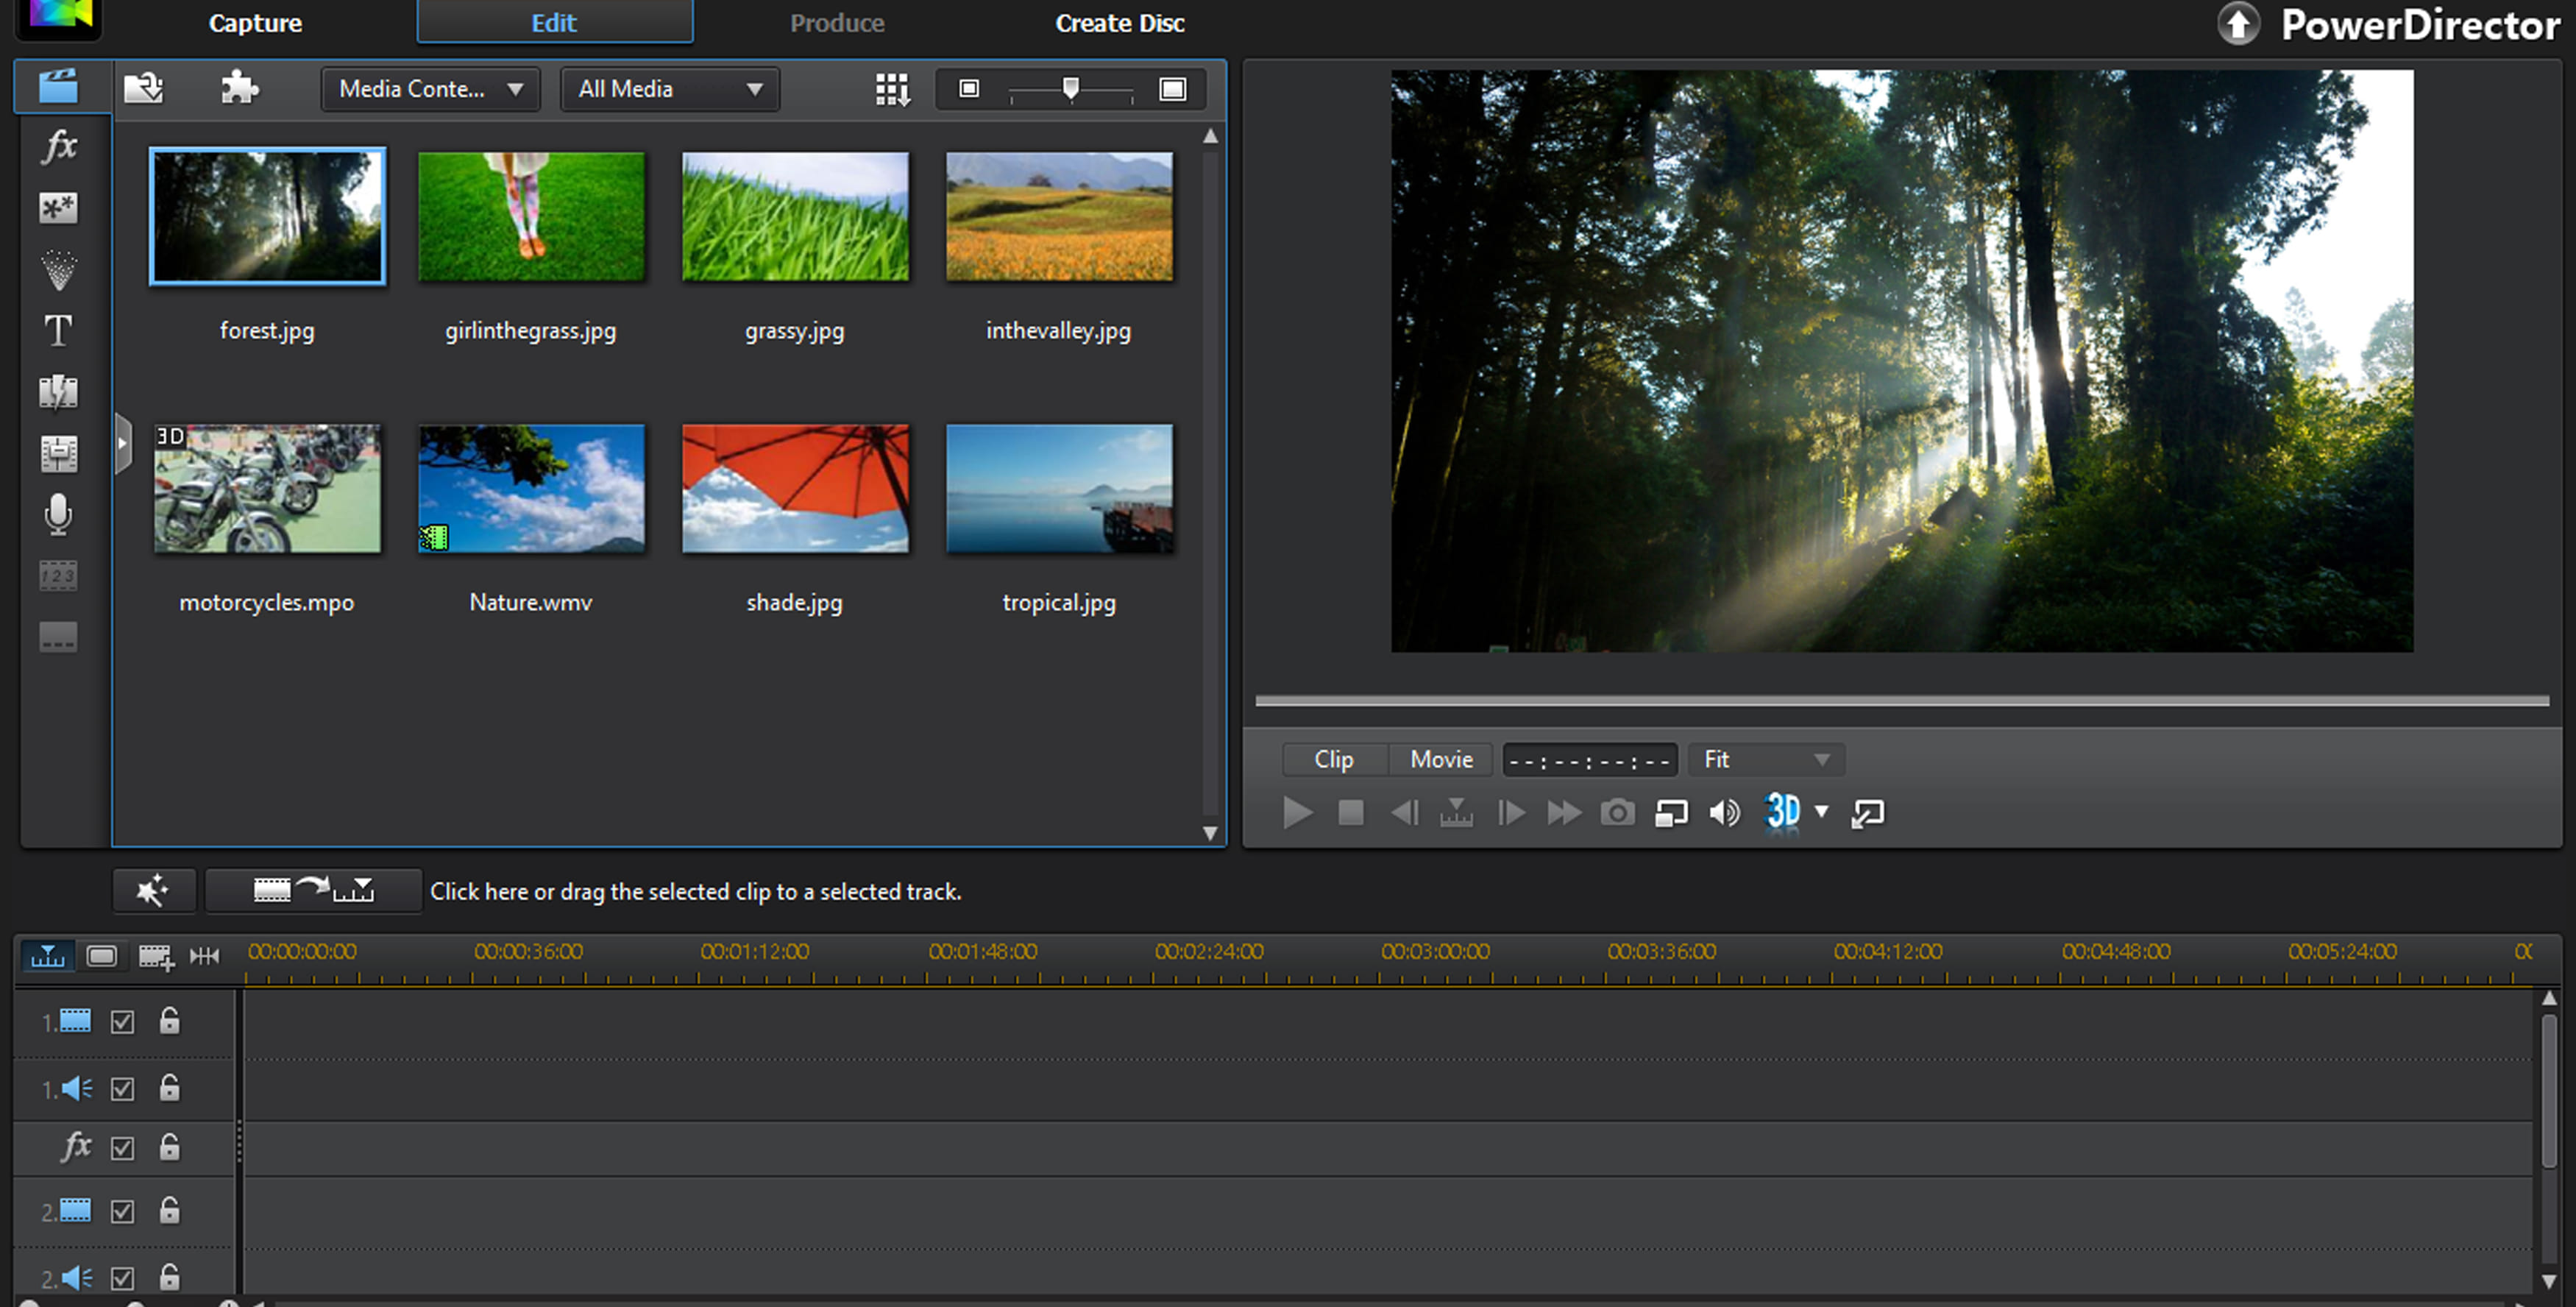Image resolution: width=2576 pixels, height=1307 pixels.
Task: Switch to the Produce tab
Action: pyautogui.click(x=836, y=23)
